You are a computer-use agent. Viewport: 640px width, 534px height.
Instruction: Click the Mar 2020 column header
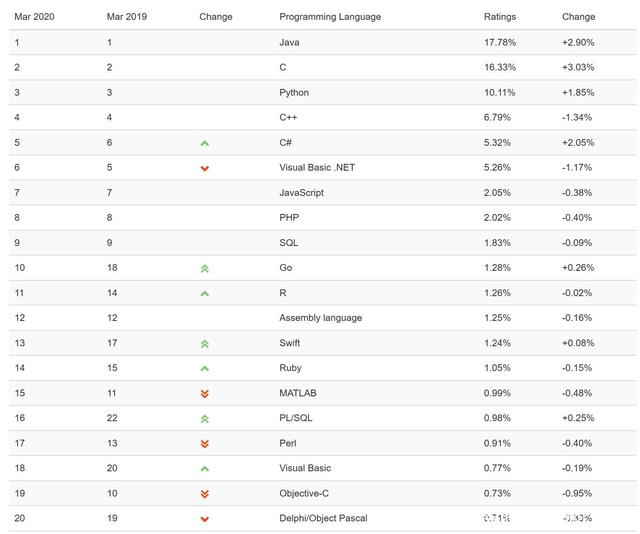pos(34,17)
